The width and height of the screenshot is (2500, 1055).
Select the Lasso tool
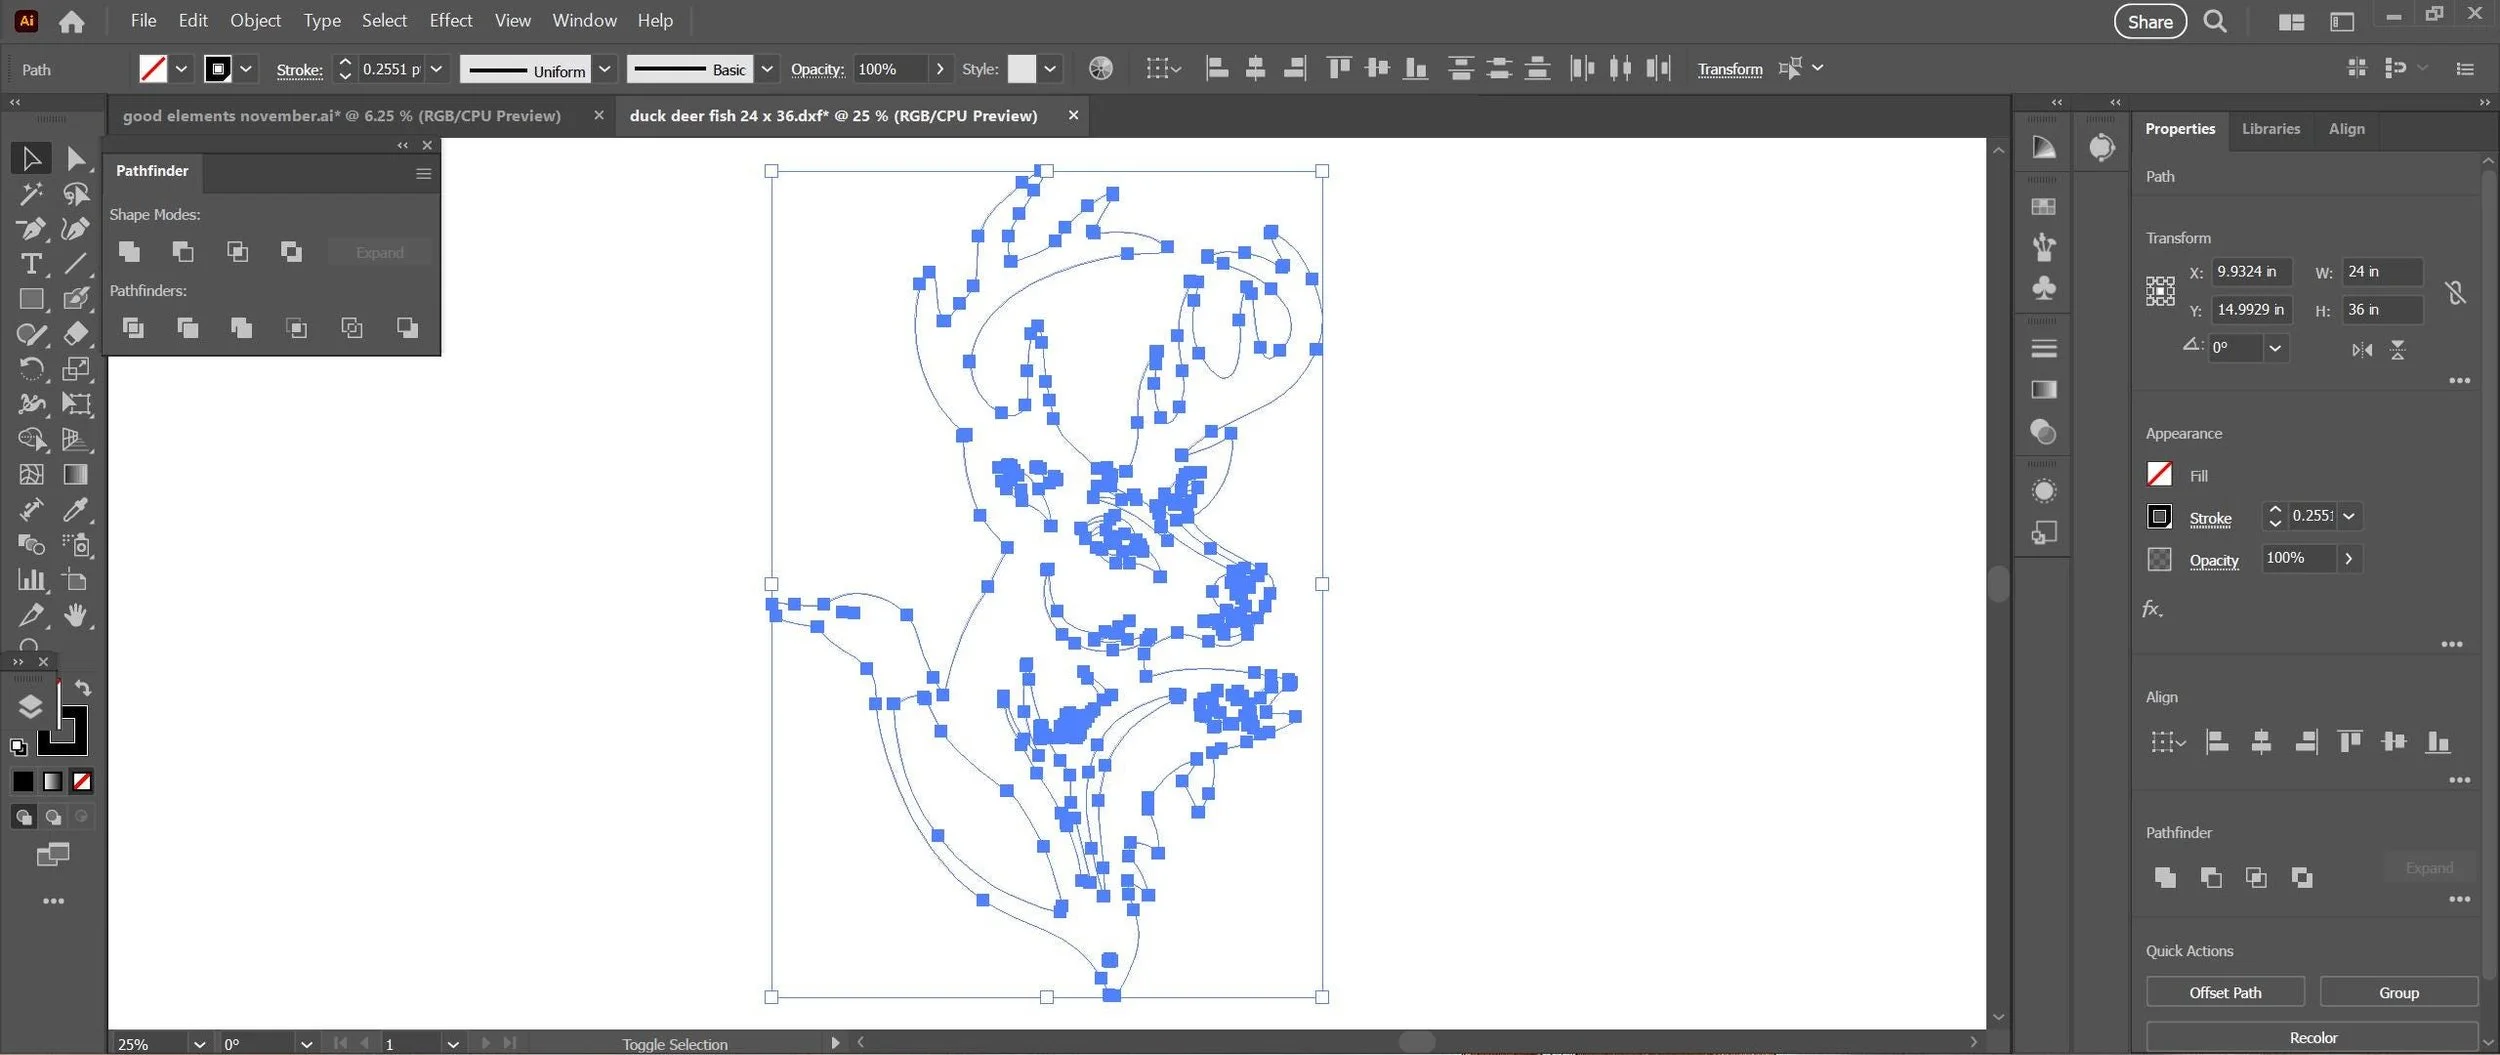(76, 194)
